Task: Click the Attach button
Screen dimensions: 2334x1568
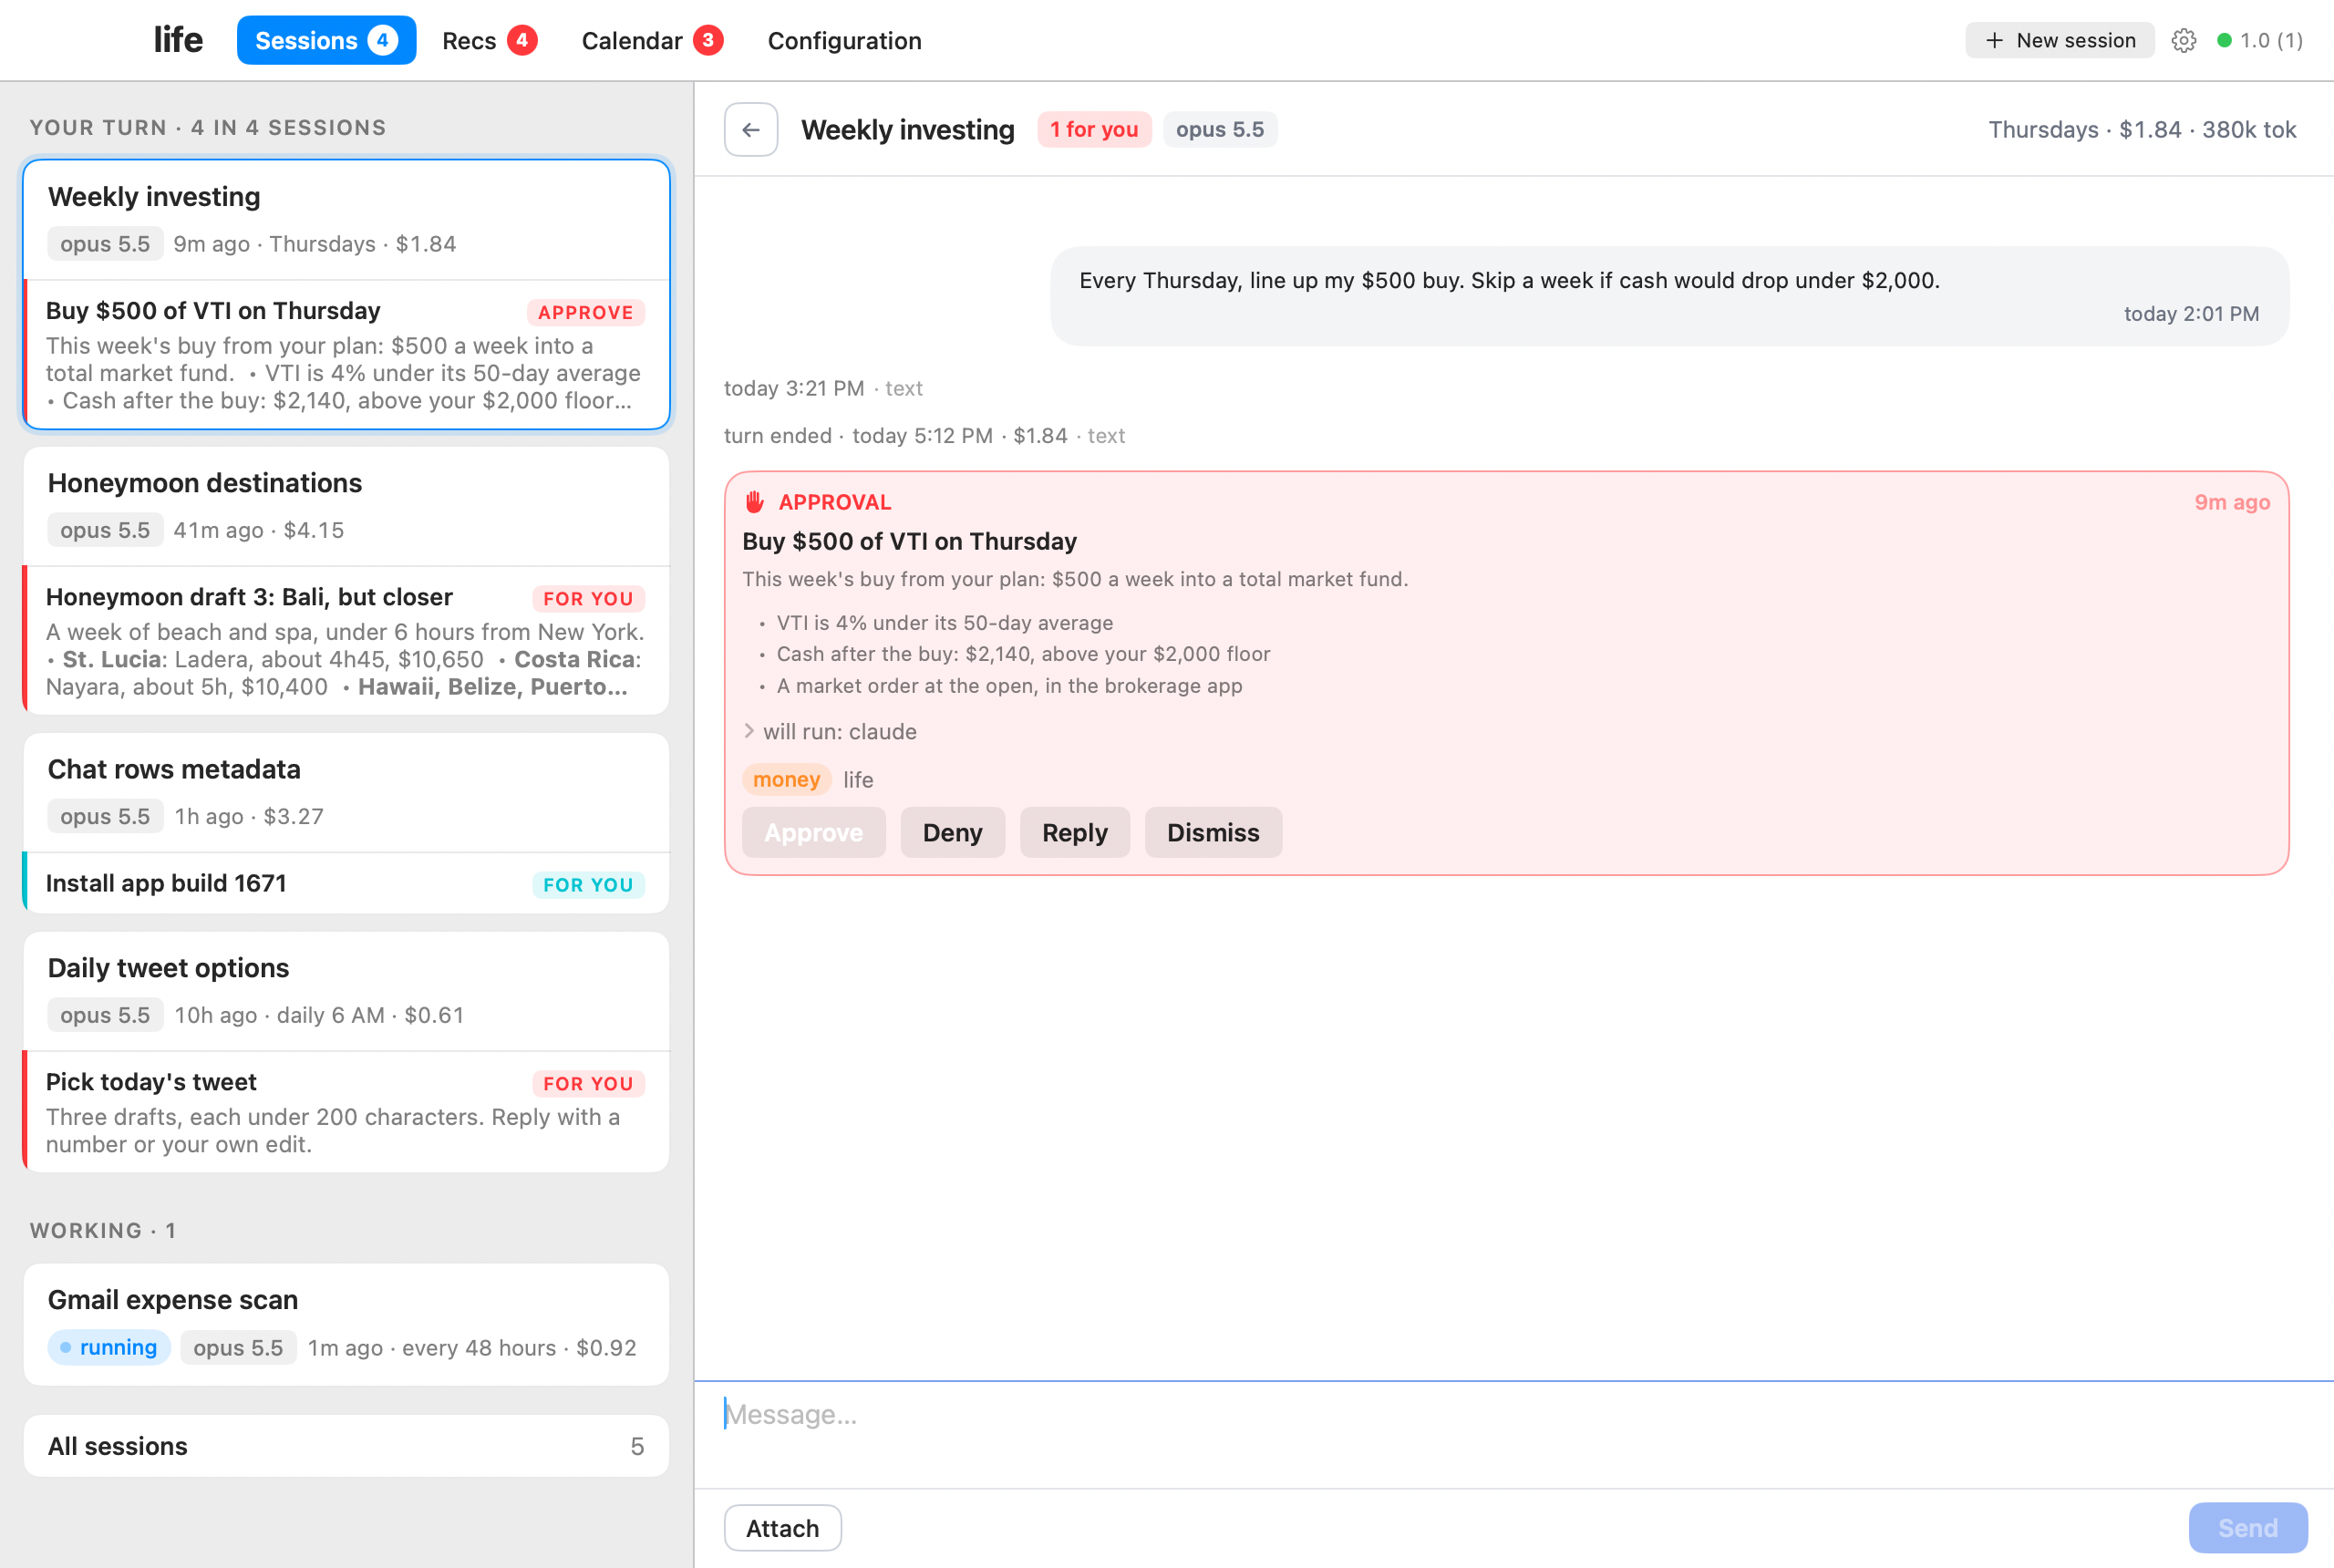Action: [x=782, y=1528]
